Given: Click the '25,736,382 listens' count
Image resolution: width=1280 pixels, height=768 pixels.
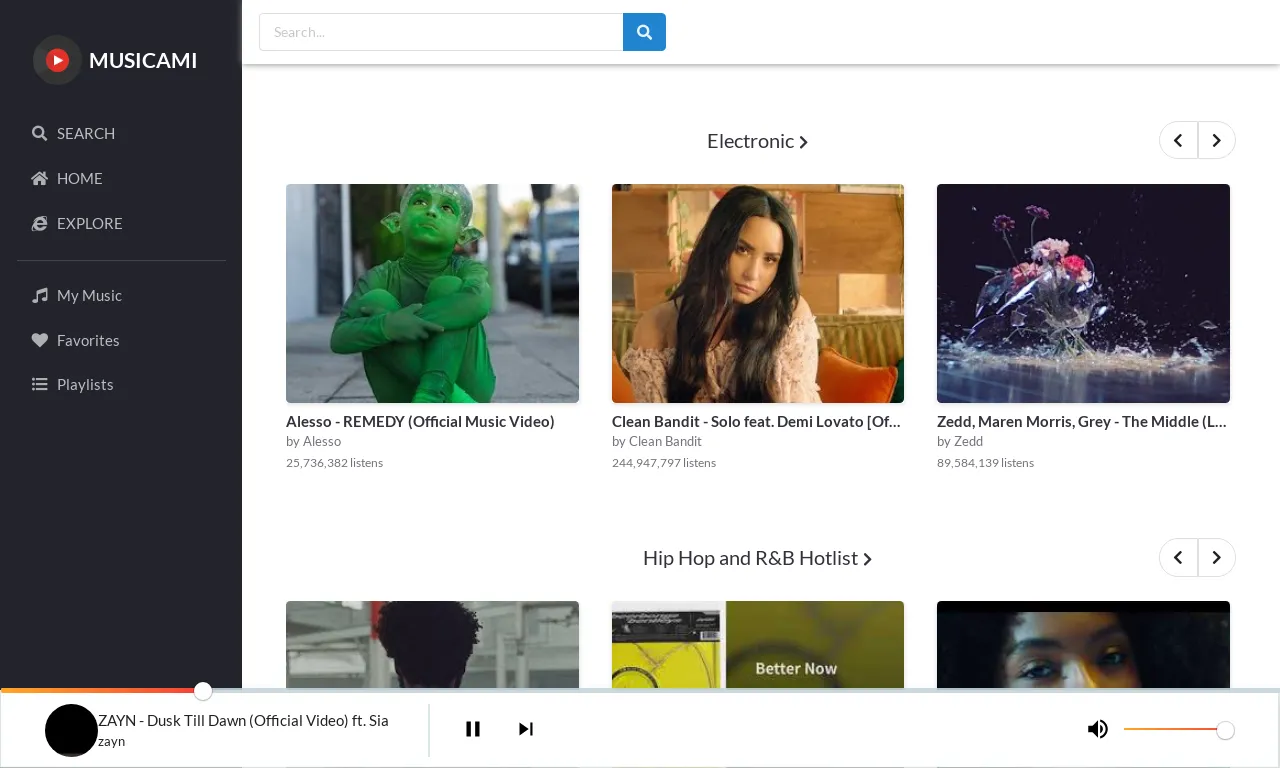Looking at the screenshot, I should coord(334,462).
